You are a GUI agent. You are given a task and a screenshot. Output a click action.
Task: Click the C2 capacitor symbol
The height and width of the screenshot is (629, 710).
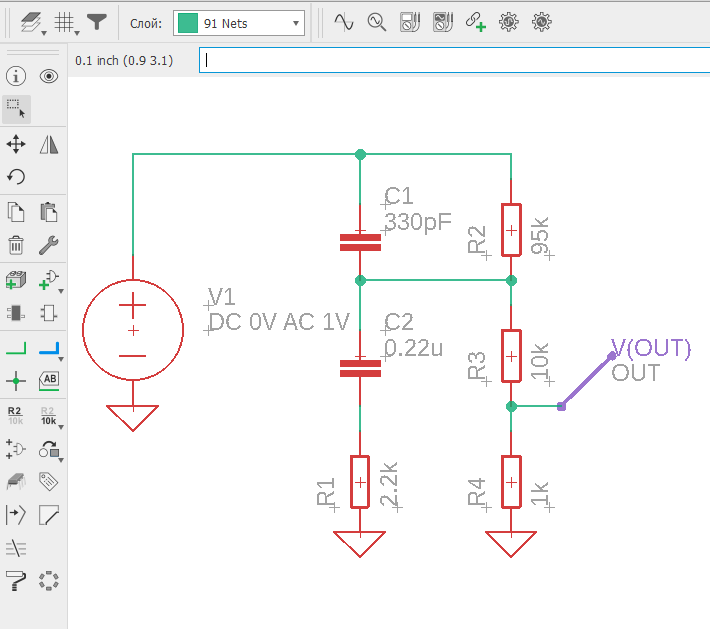point(360,368)
